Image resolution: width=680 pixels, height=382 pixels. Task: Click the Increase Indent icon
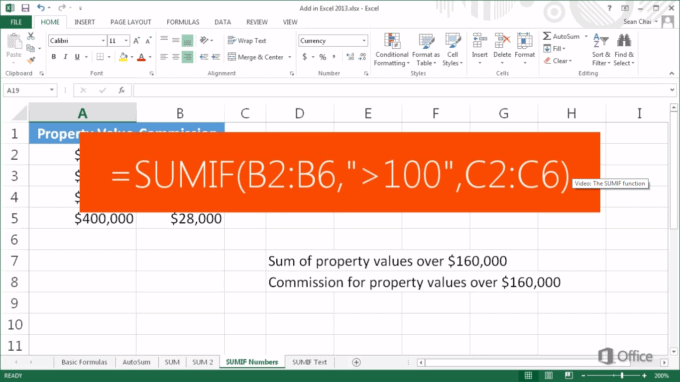(216, 57)
